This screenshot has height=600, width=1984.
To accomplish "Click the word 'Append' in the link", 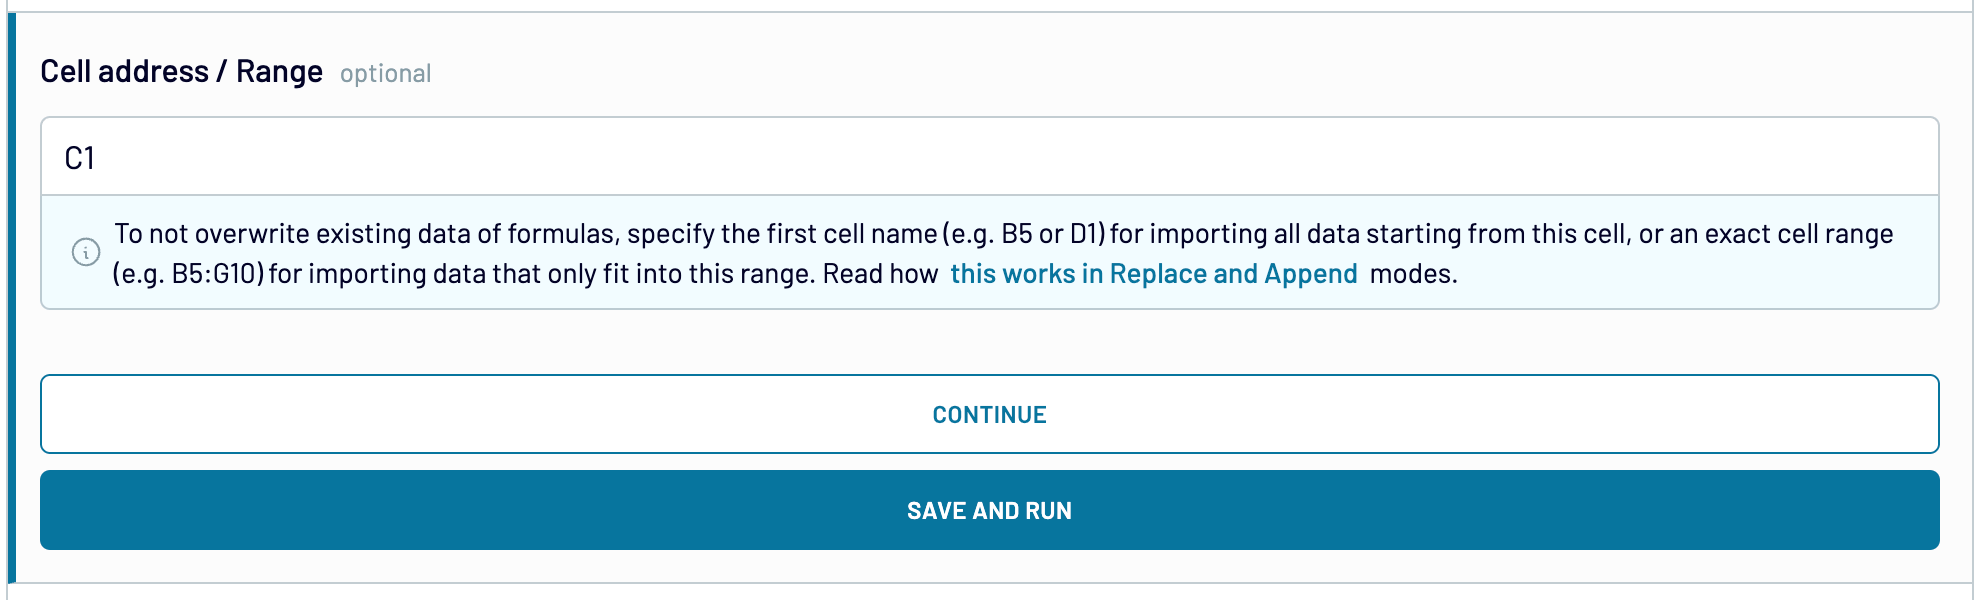I will (1310, 274).
